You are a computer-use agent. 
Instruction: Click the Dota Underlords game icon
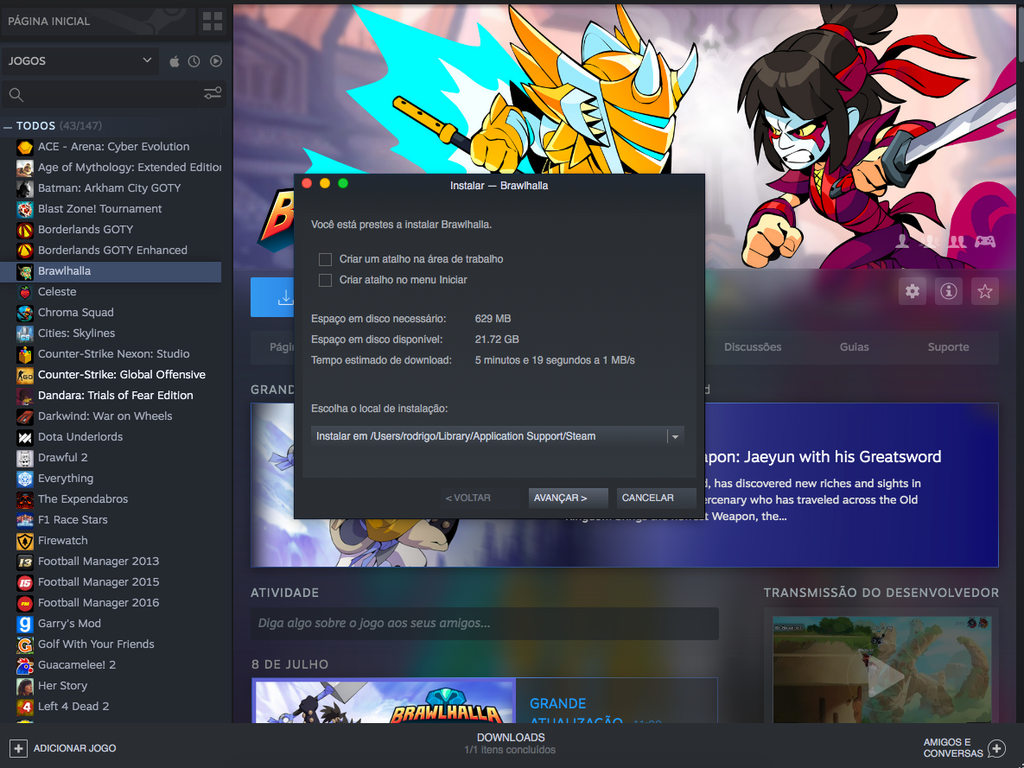(x=25, y=437)
